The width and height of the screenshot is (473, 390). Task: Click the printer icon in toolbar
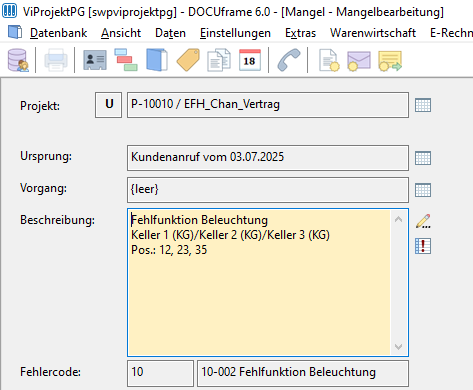56,60
